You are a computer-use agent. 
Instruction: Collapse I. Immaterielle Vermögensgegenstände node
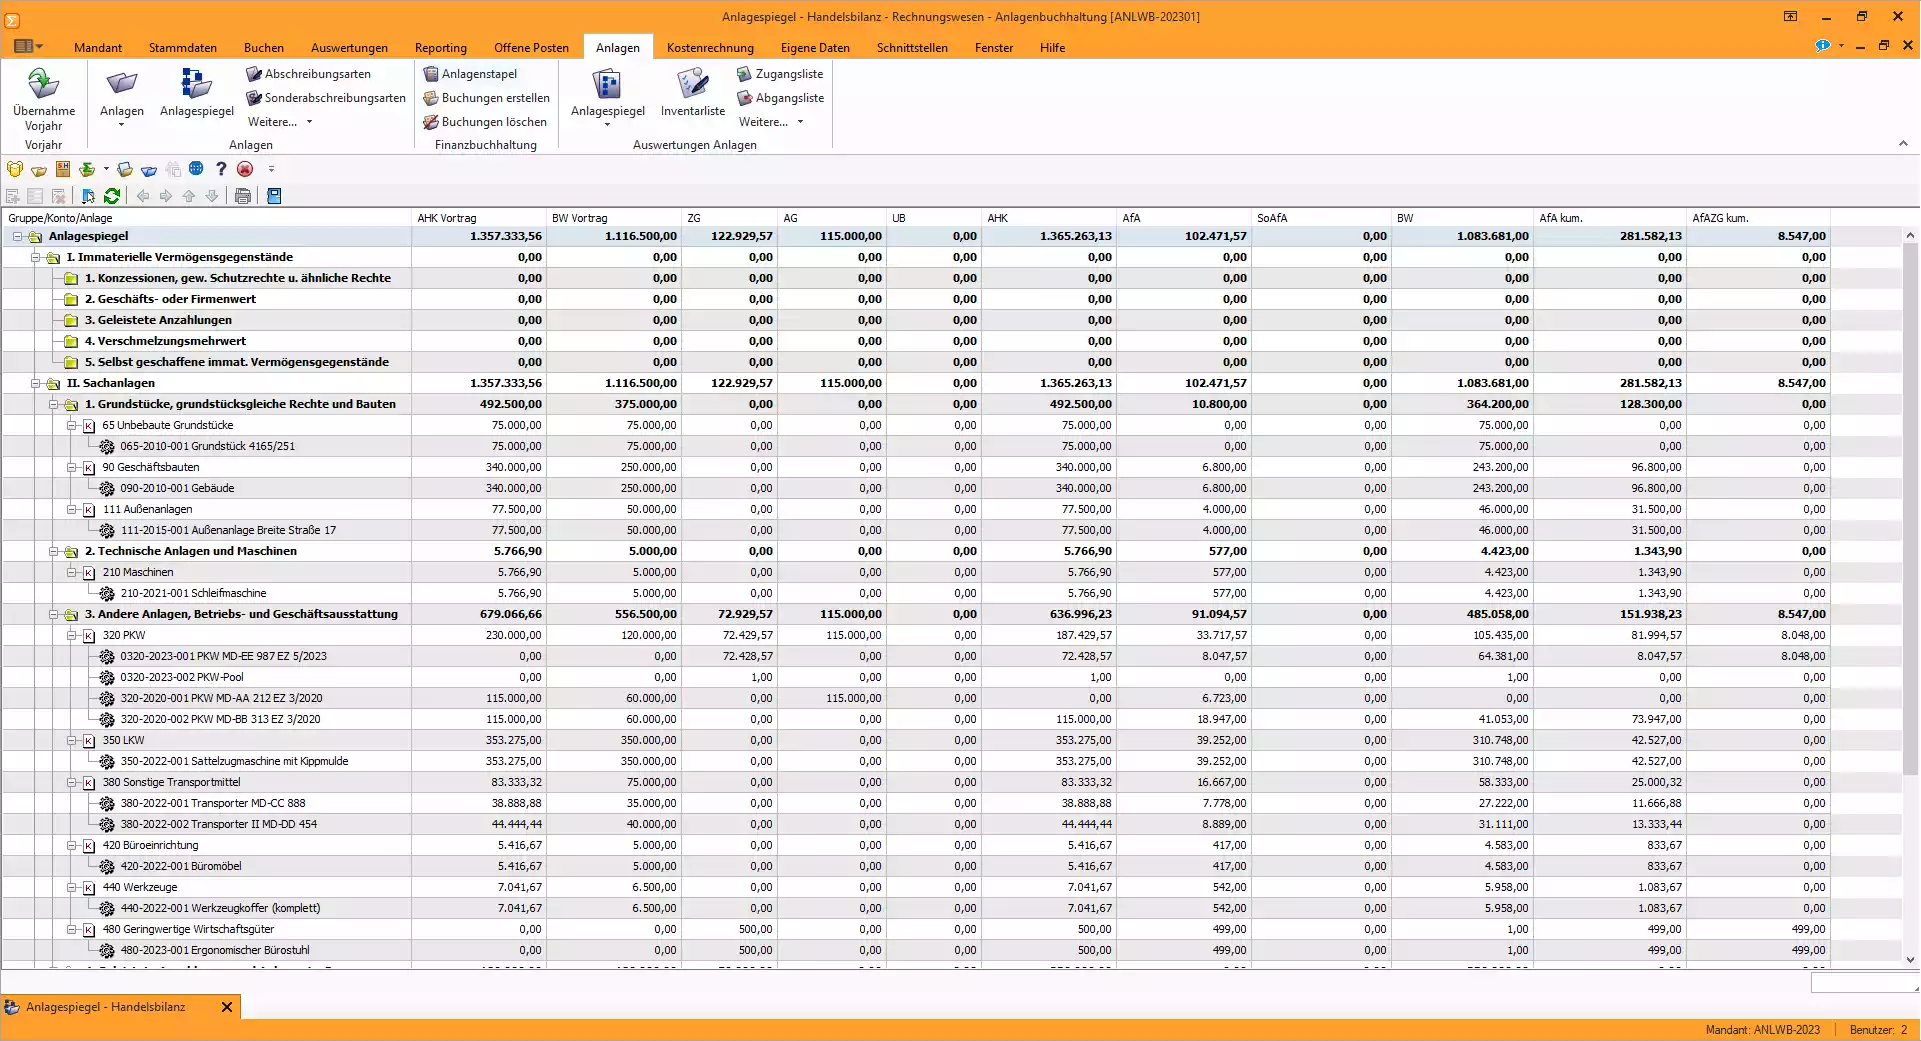[35, 258]
